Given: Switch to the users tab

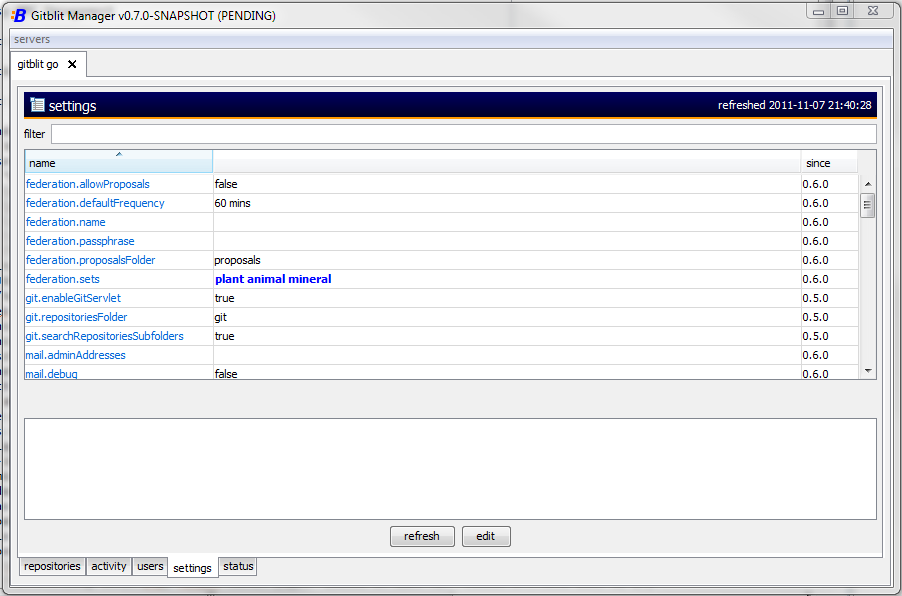Looking at the screenshot, I should (x=150, y=566).
